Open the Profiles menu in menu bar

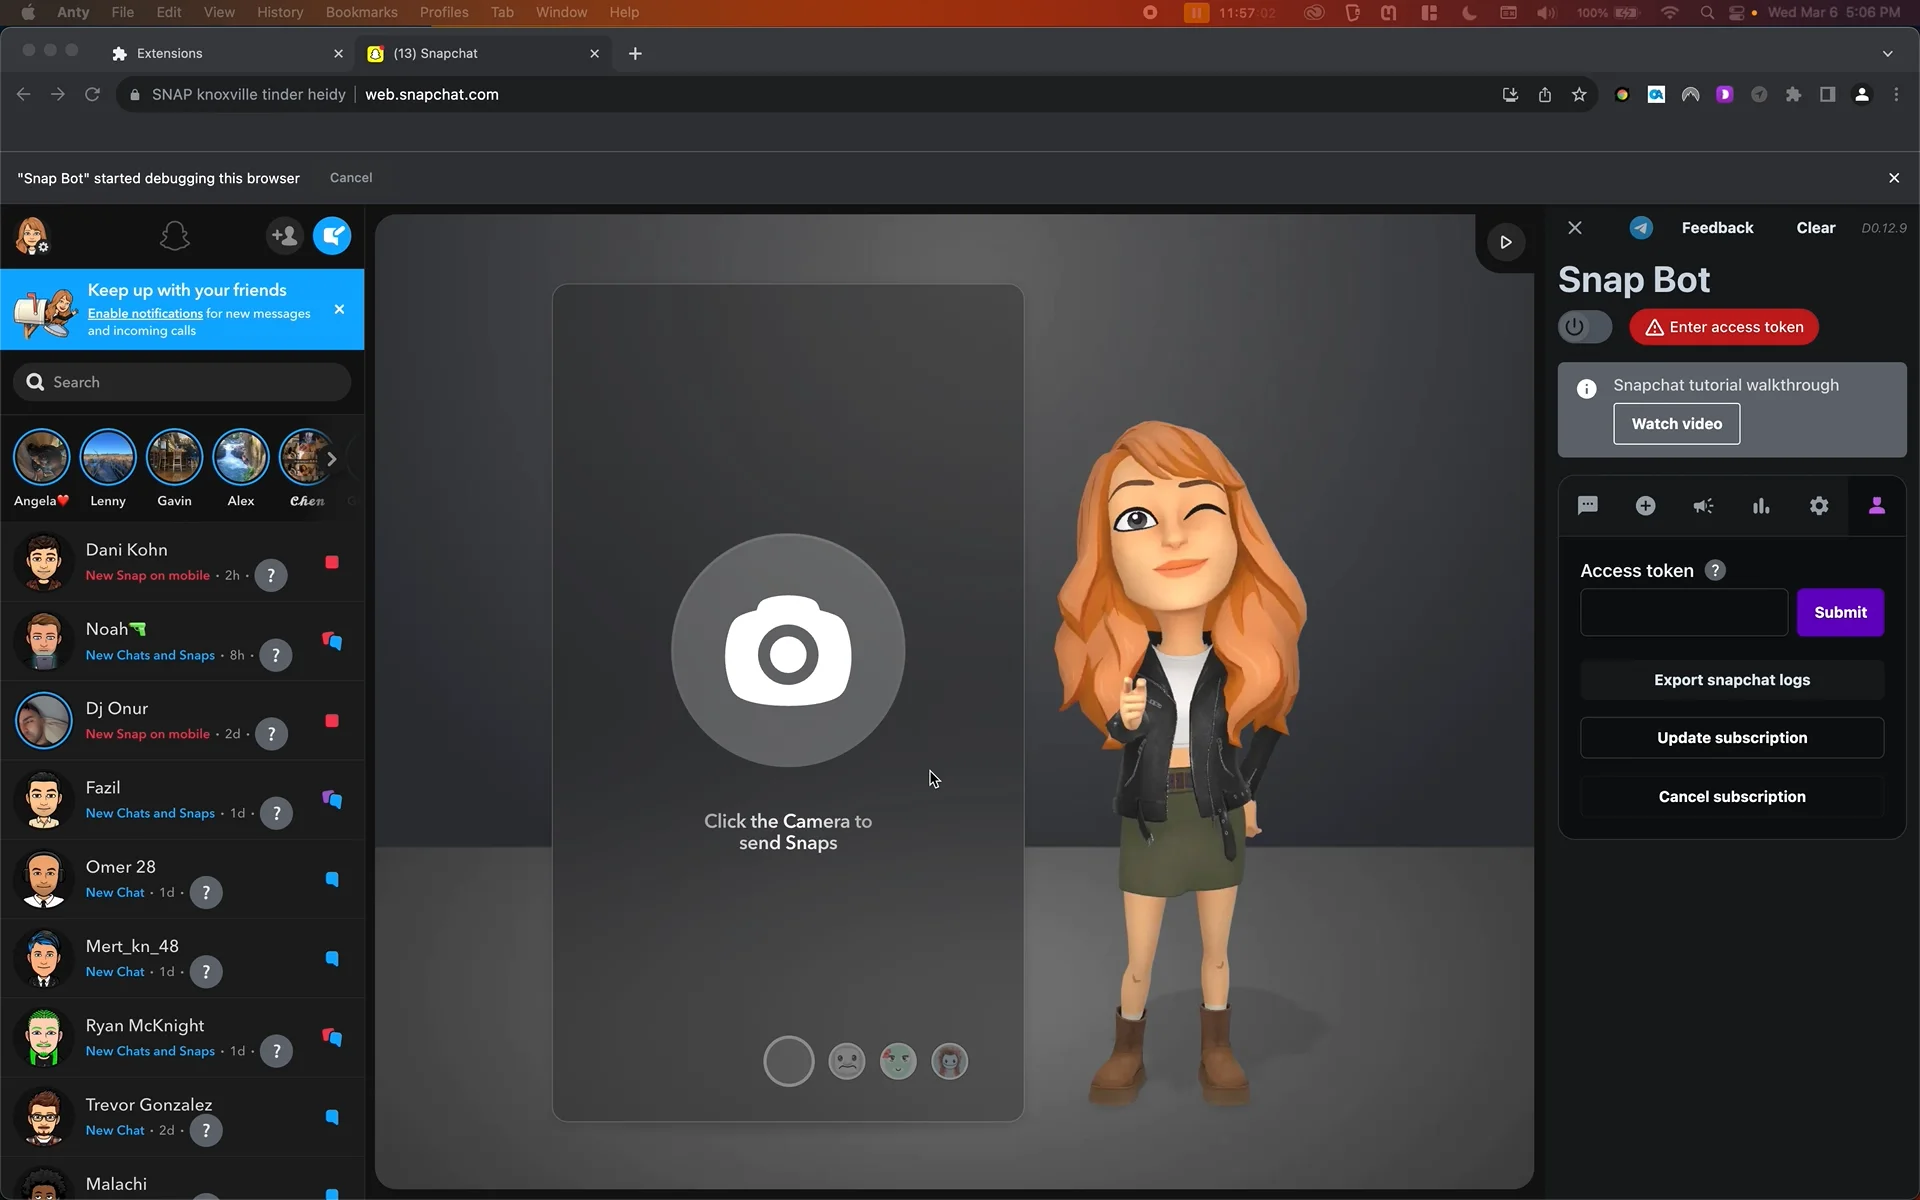(444, 12)
